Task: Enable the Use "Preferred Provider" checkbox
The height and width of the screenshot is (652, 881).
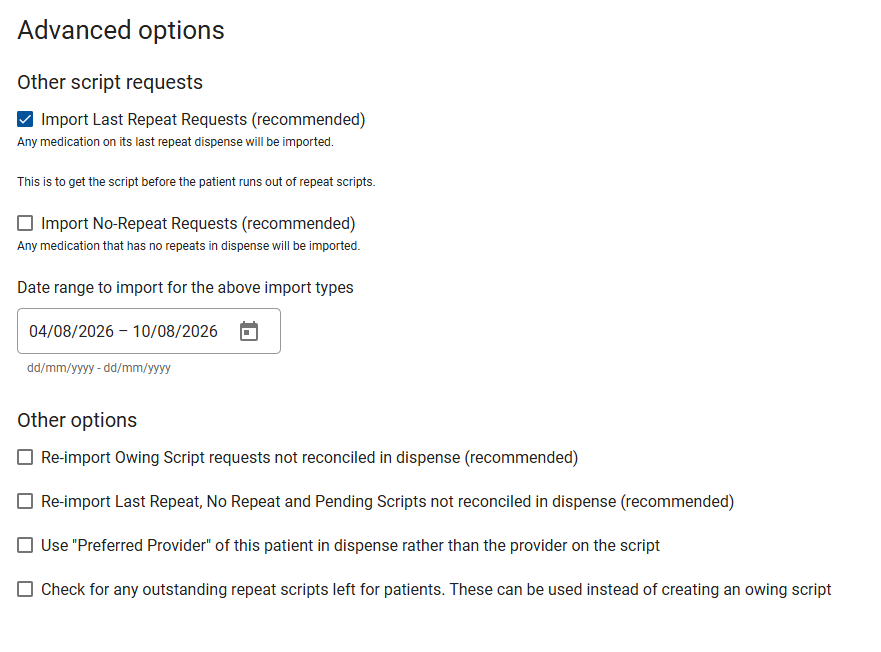Action: 25,545
